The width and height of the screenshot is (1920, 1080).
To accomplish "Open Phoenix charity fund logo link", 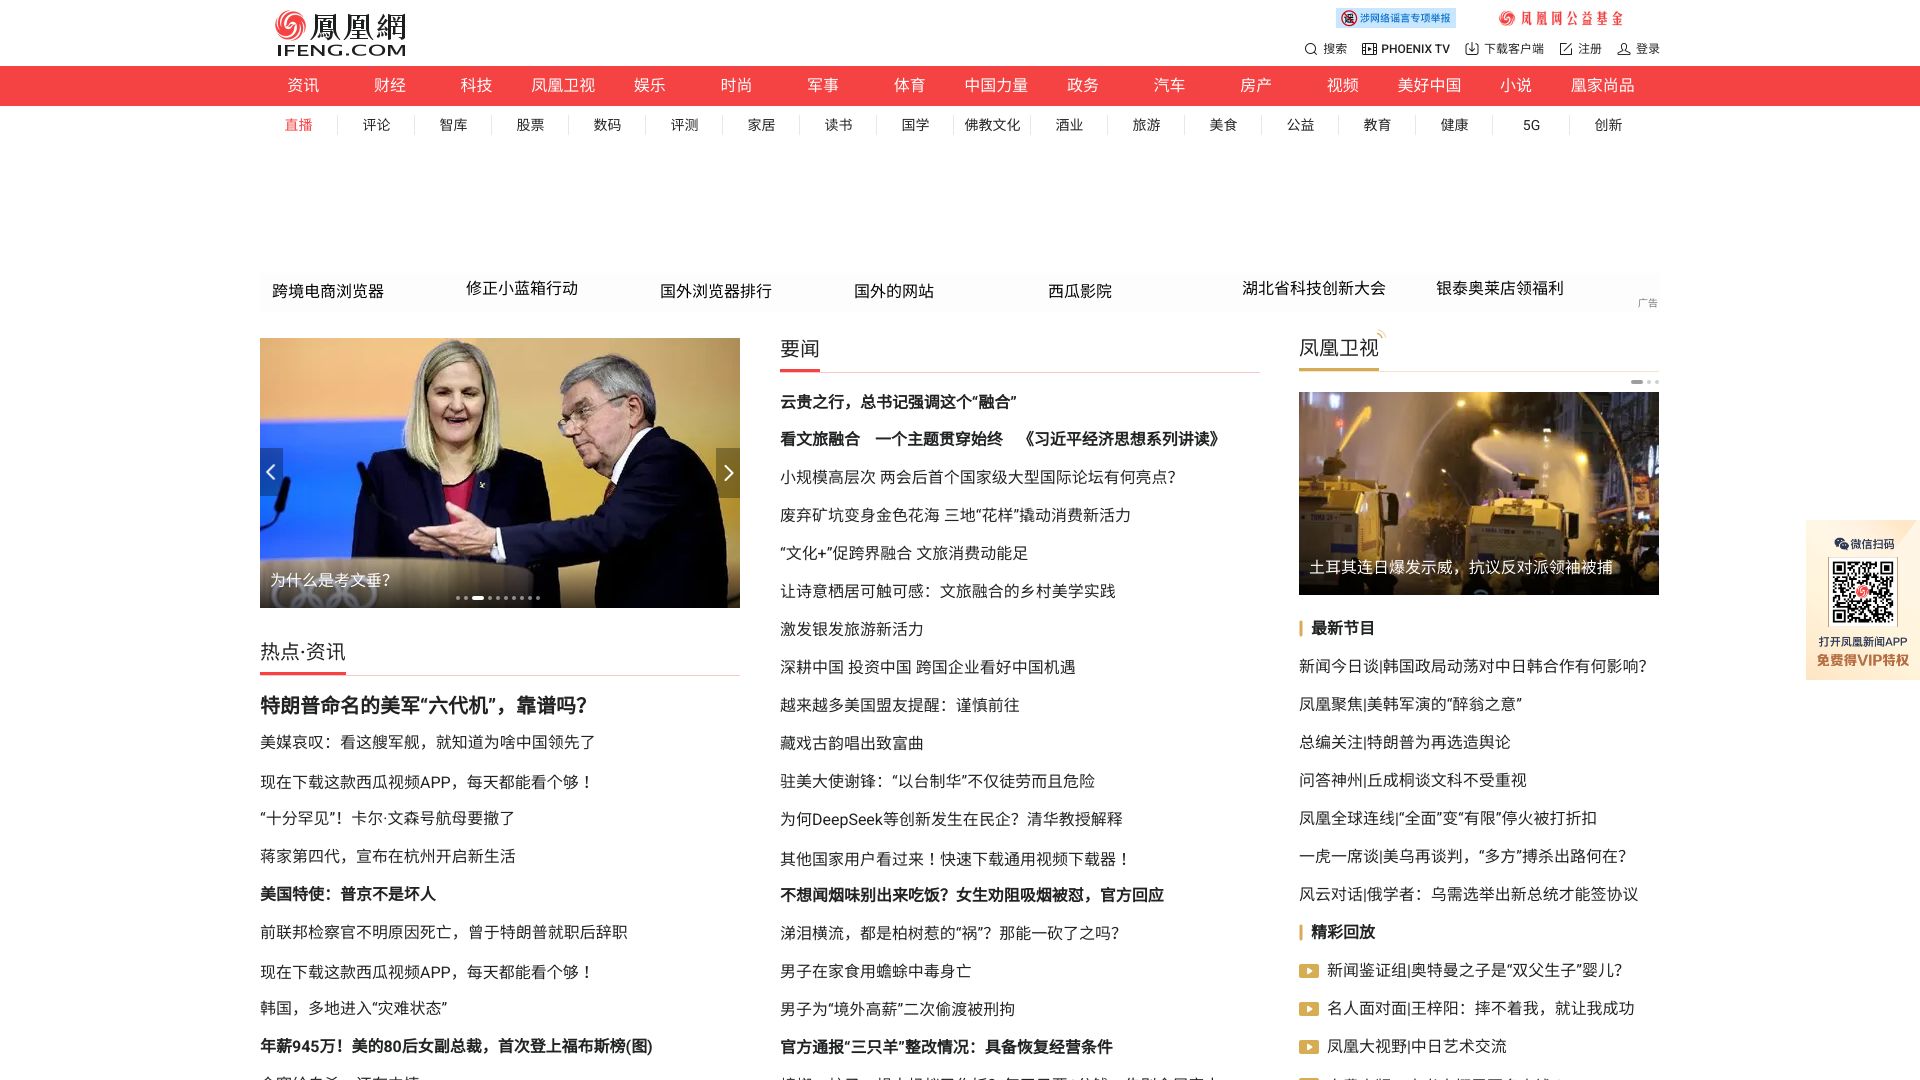I will point(1561,18).
